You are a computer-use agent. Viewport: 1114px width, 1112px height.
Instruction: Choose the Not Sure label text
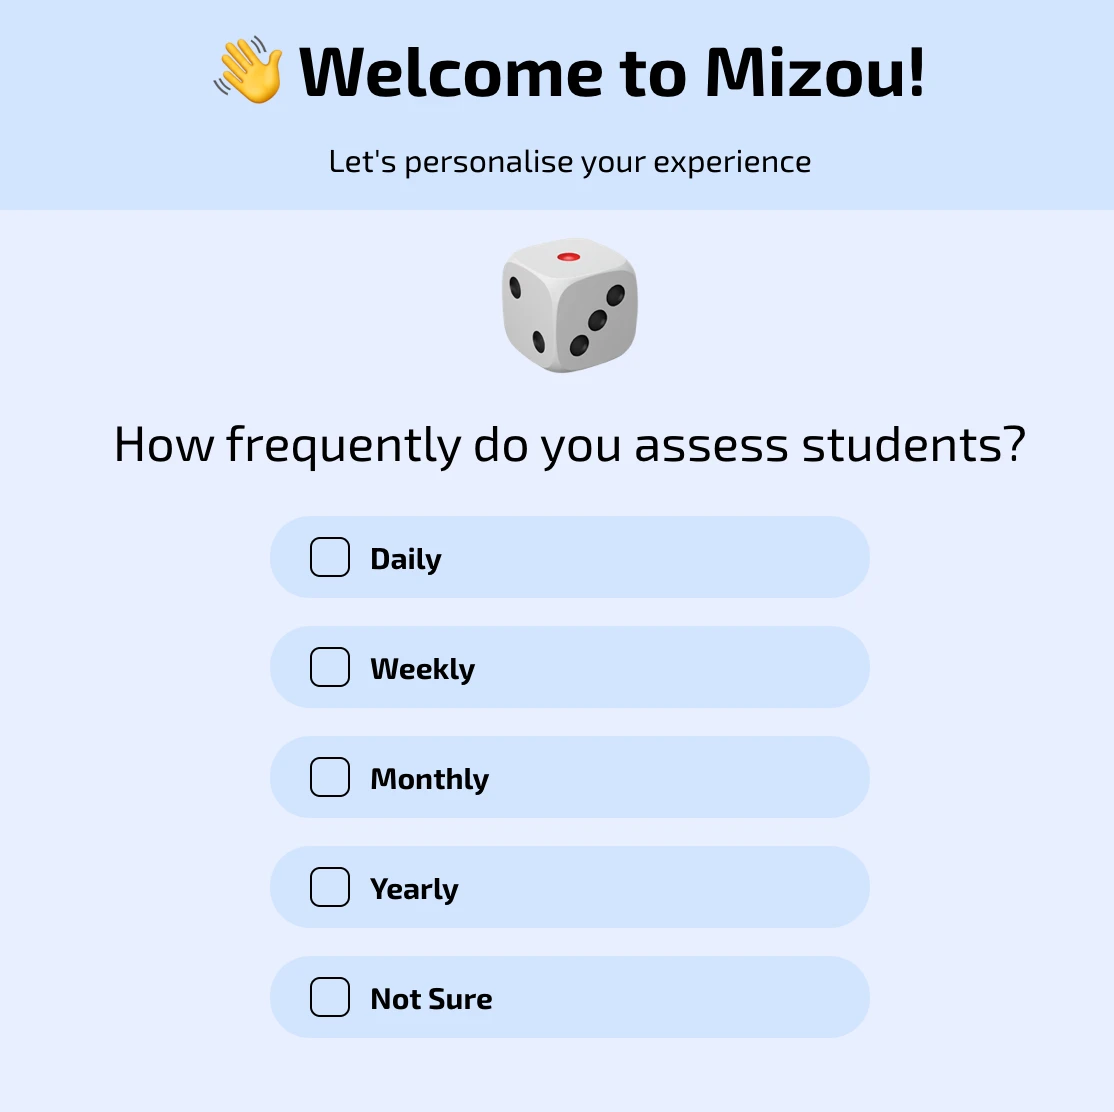click(x=431, y=999)
